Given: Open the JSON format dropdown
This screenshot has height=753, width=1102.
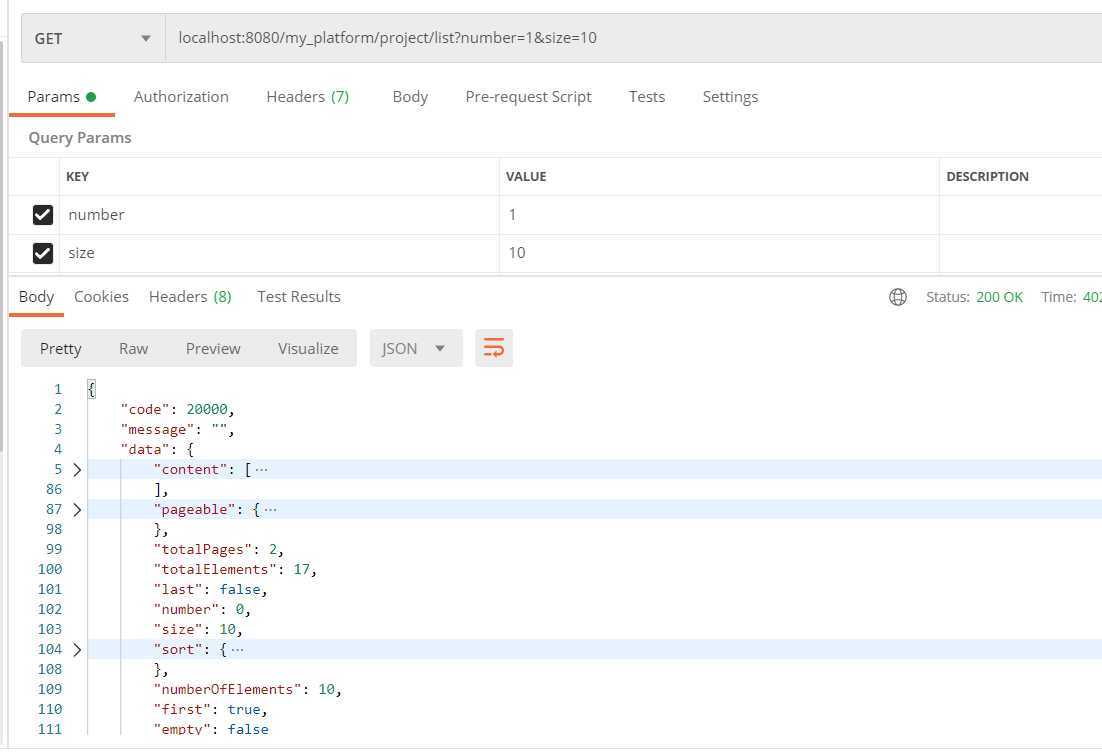Looking at the screenshot, I should click(x=415, y=348).
